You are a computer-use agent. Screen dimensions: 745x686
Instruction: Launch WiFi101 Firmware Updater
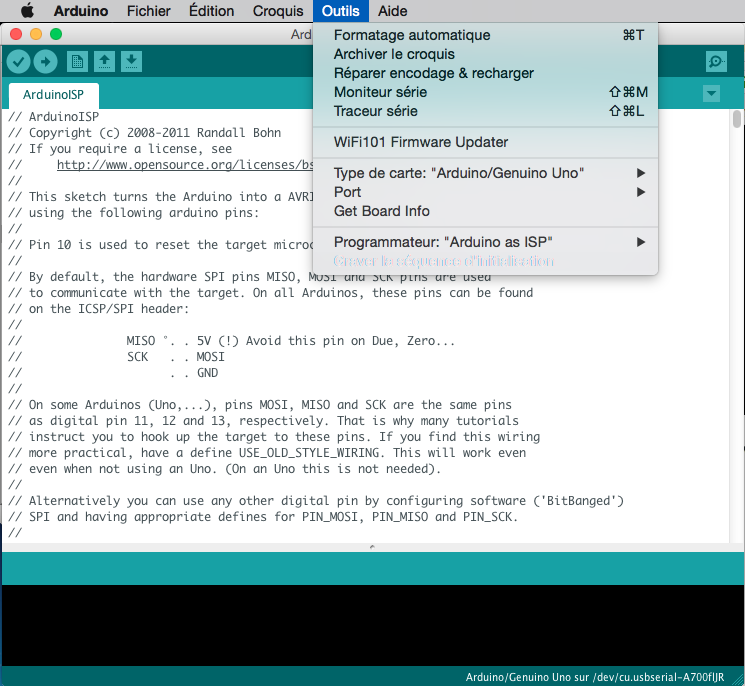(x=485, y=142)
